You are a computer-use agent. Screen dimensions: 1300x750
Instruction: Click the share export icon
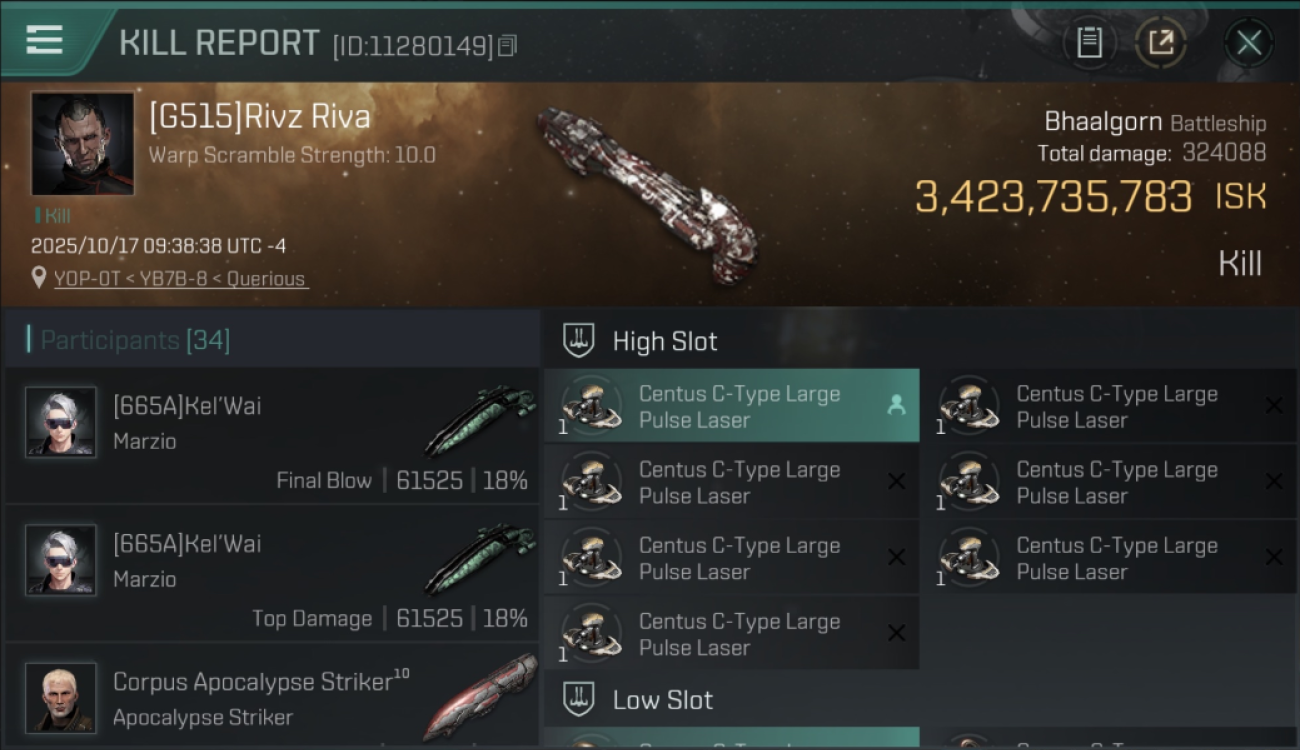pos(1160,43)
